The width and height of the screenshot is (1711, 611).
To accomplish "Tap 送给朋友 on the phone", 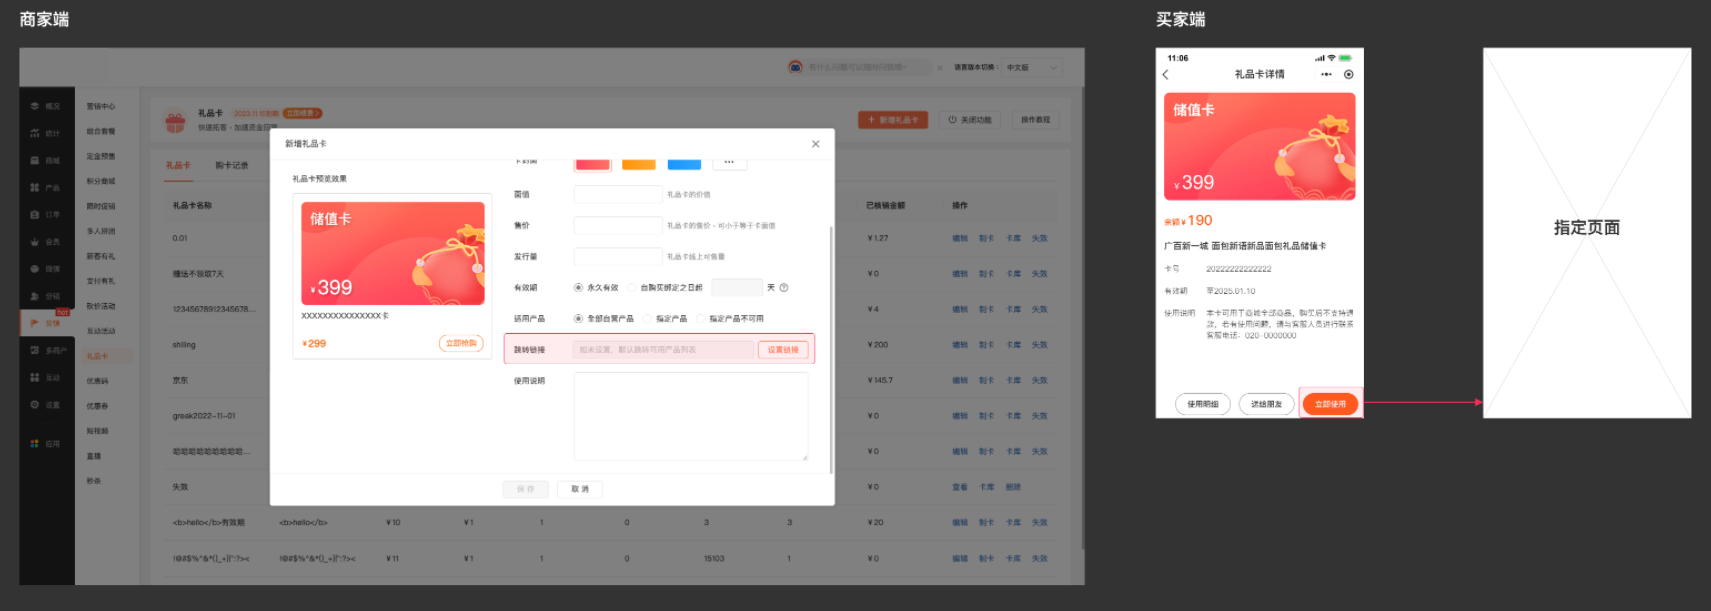I will pos(1266,404).
